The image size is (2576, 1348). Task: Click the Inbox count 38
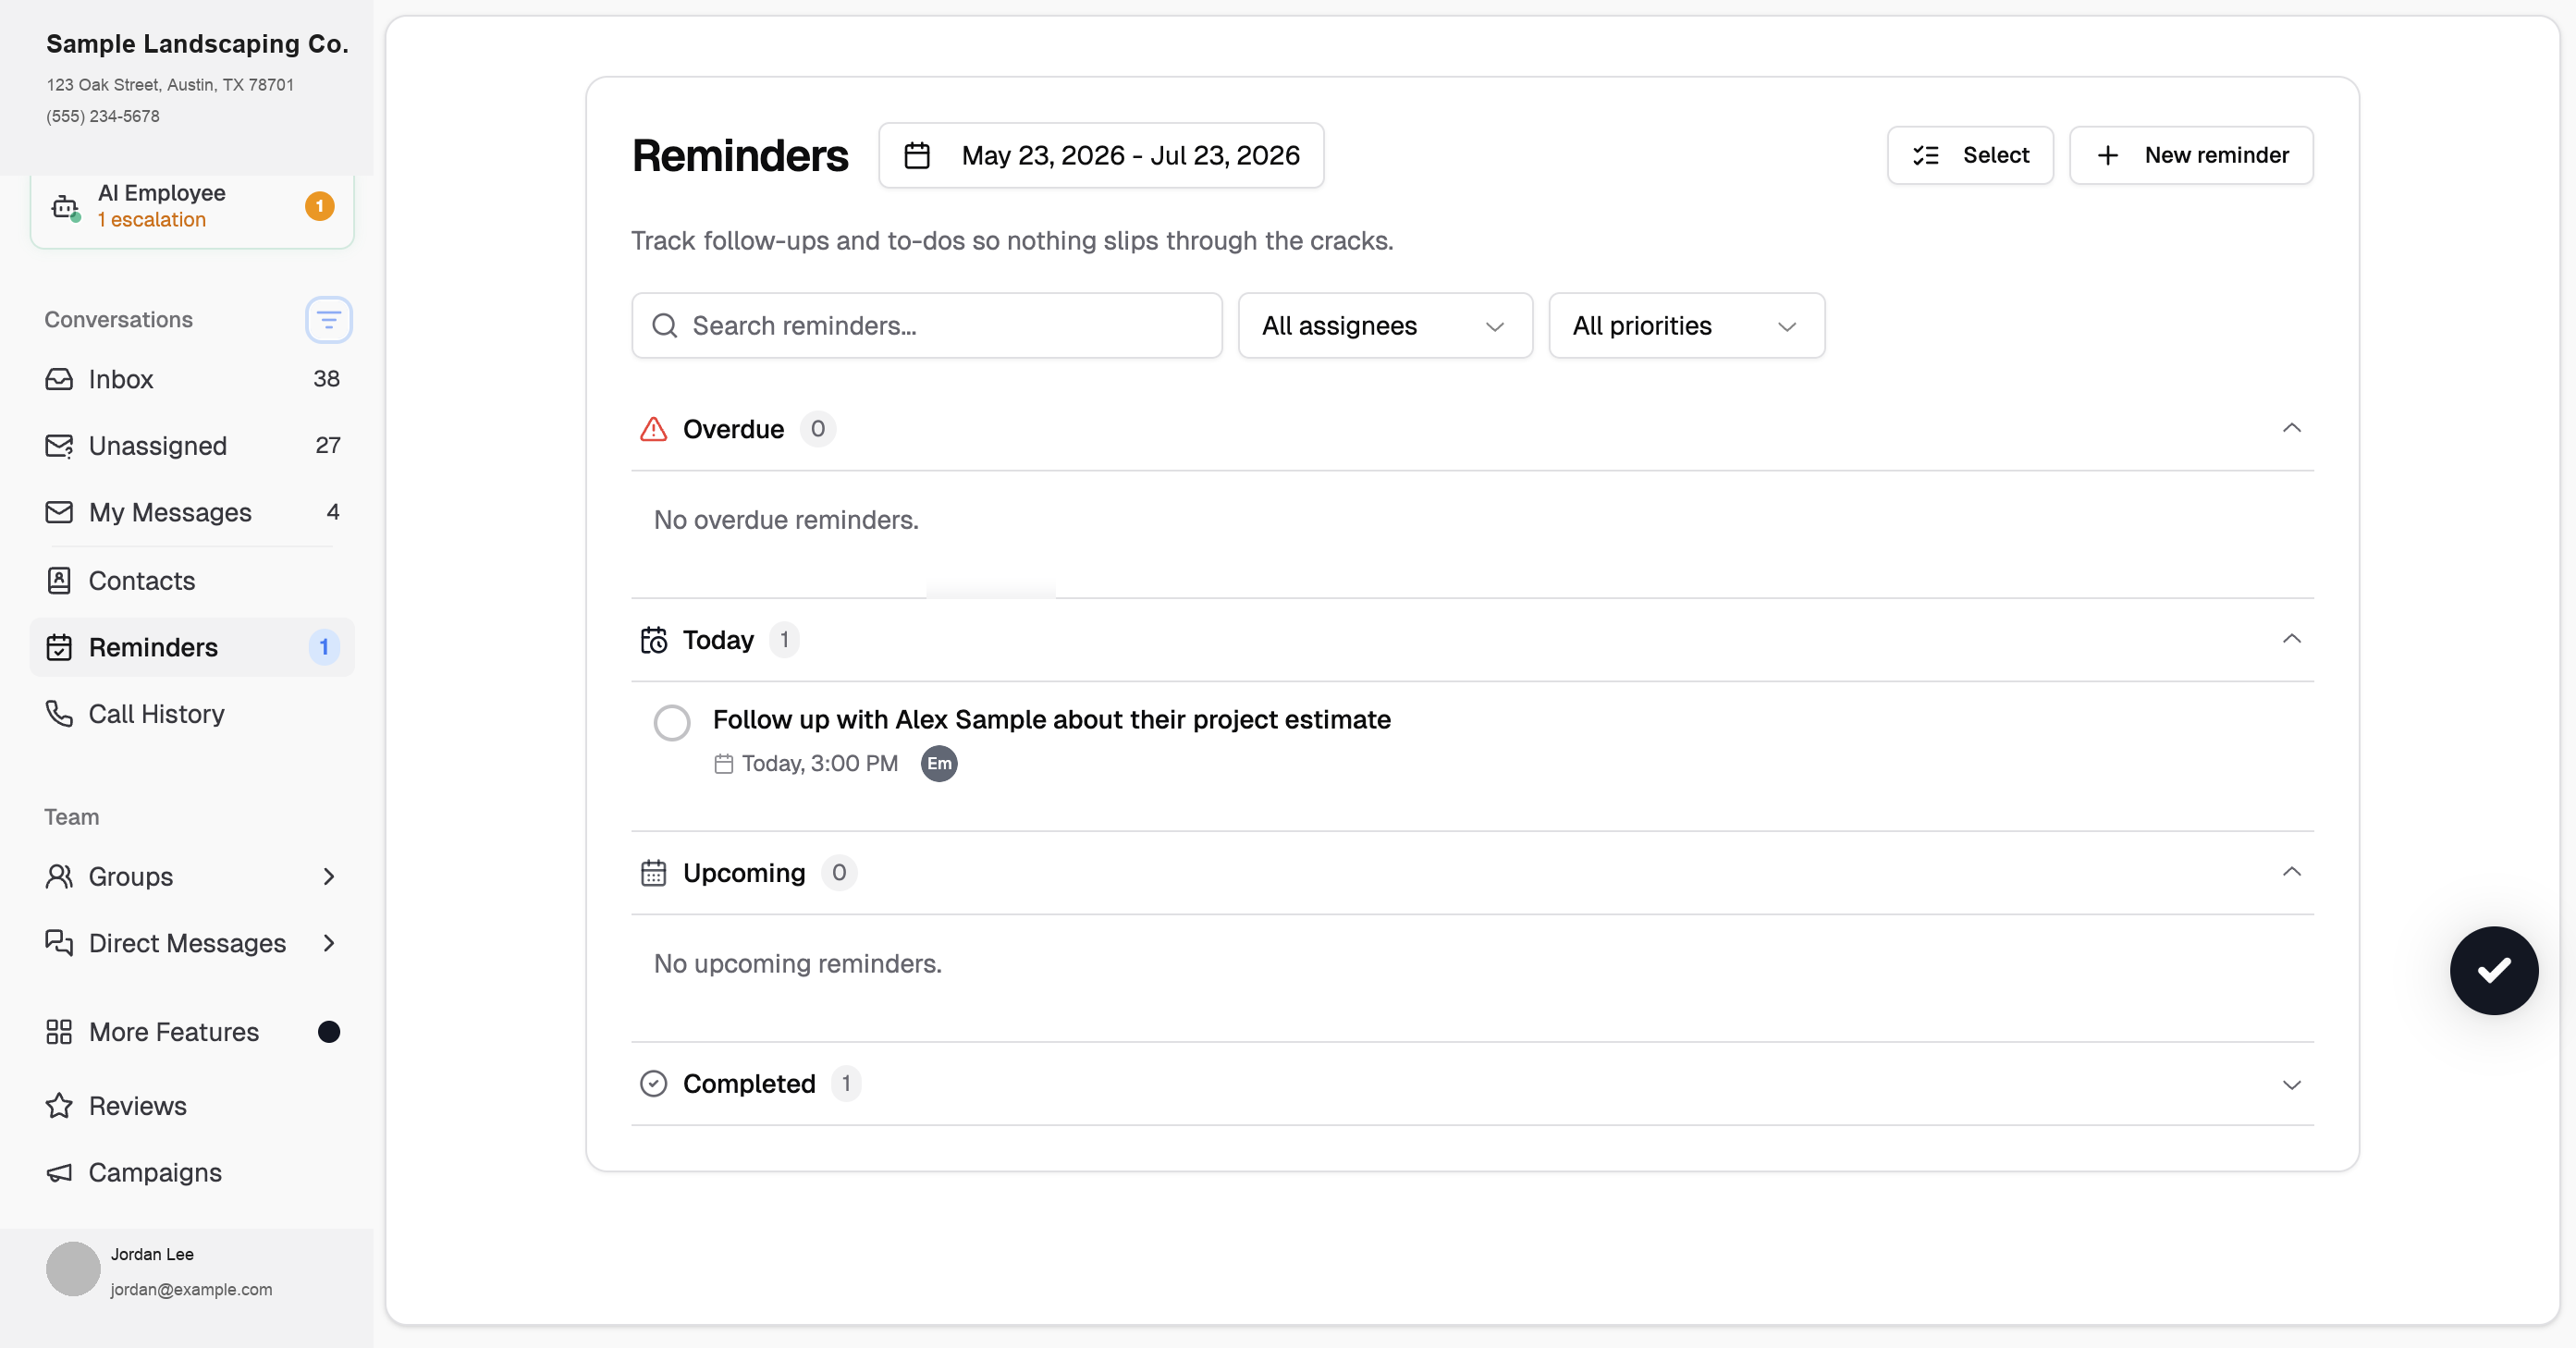[x=326, y=379]
